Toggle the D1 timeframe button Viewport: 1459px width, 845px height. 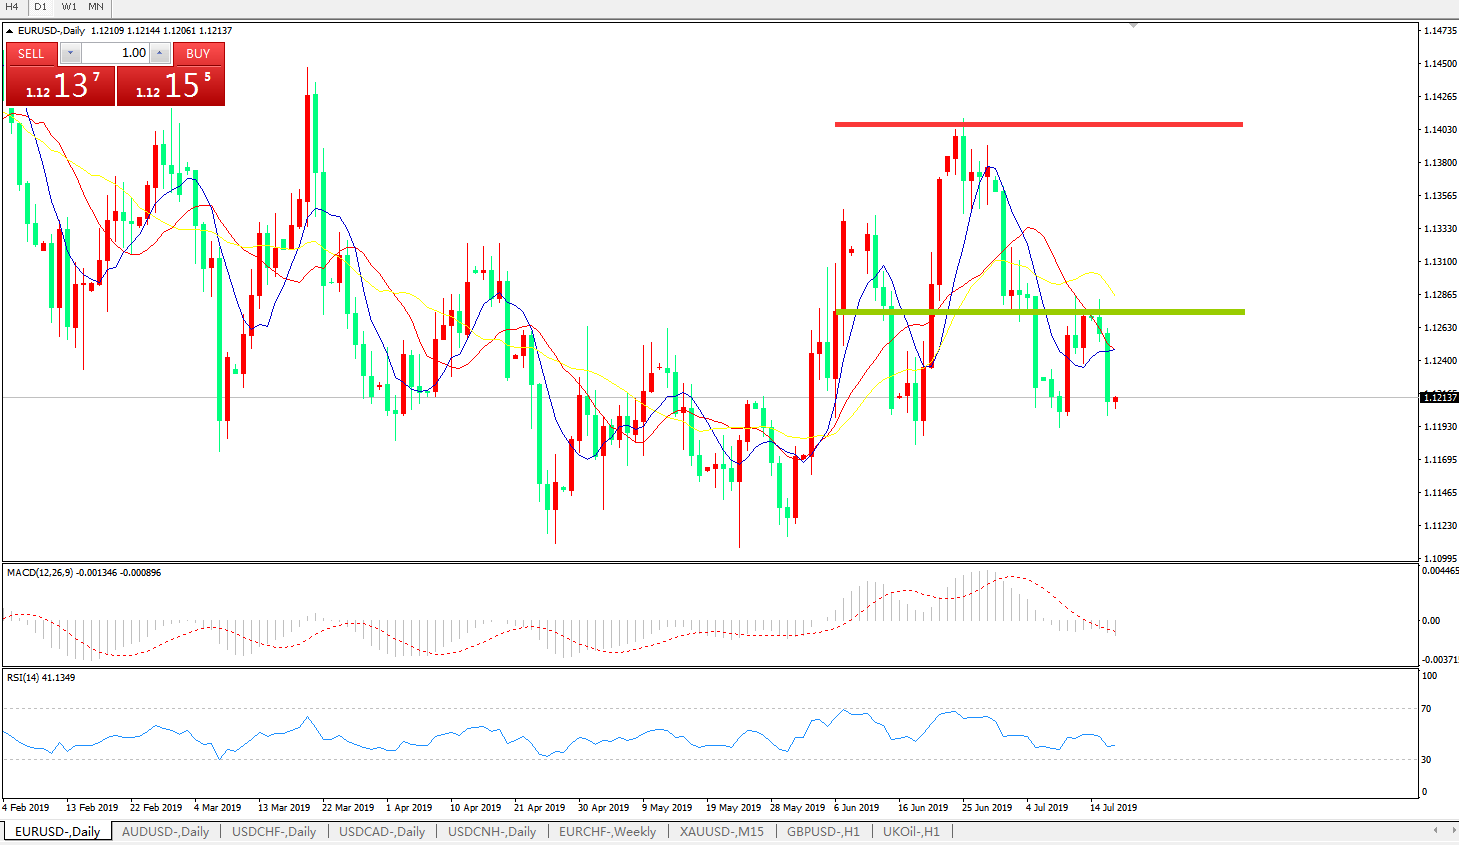[41, 7]
